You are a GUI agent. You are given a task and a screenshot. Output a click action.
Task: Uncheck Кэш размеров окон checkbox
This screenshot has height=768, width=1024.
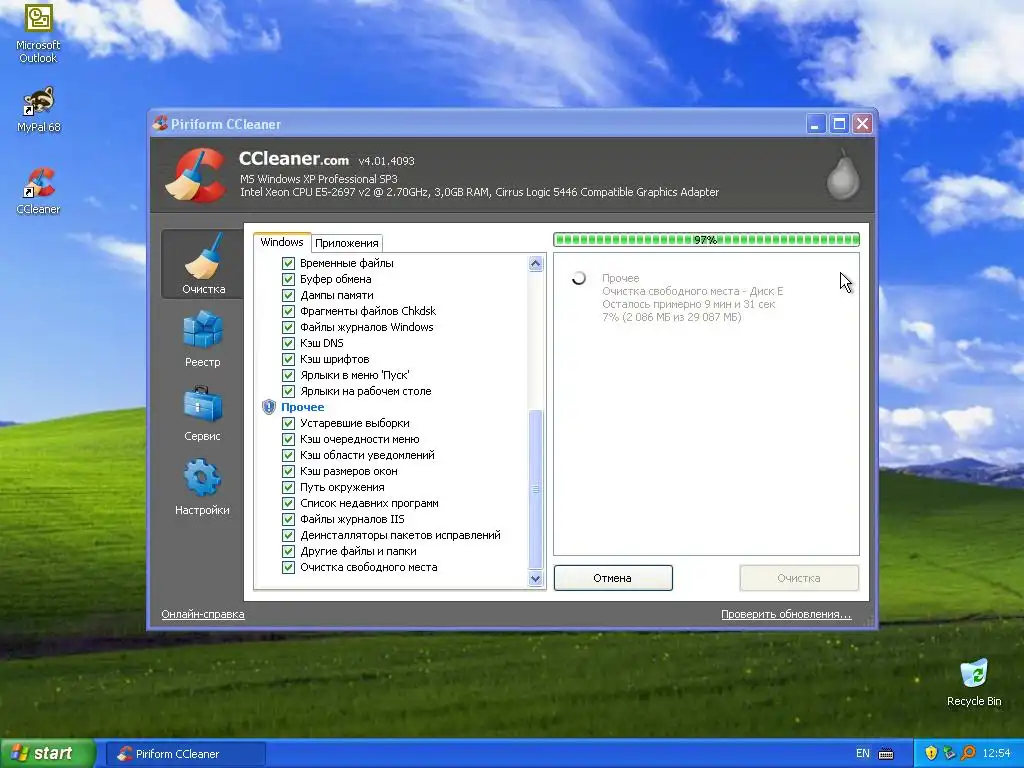(288, 471)
